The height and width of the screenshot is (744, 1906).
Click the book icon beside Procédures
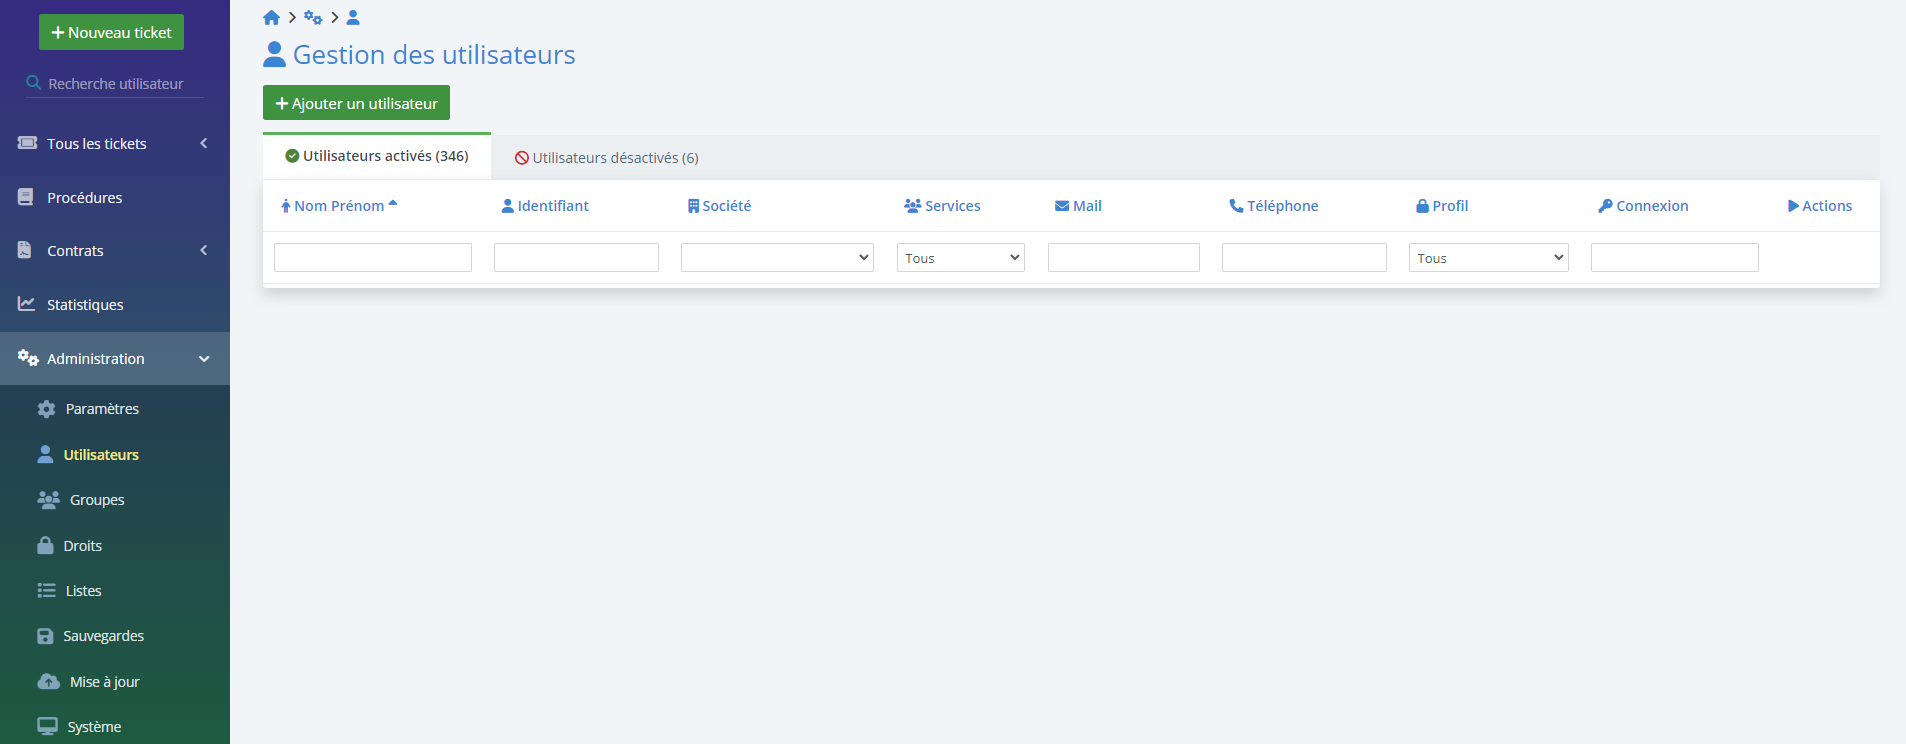click(26, 197)
